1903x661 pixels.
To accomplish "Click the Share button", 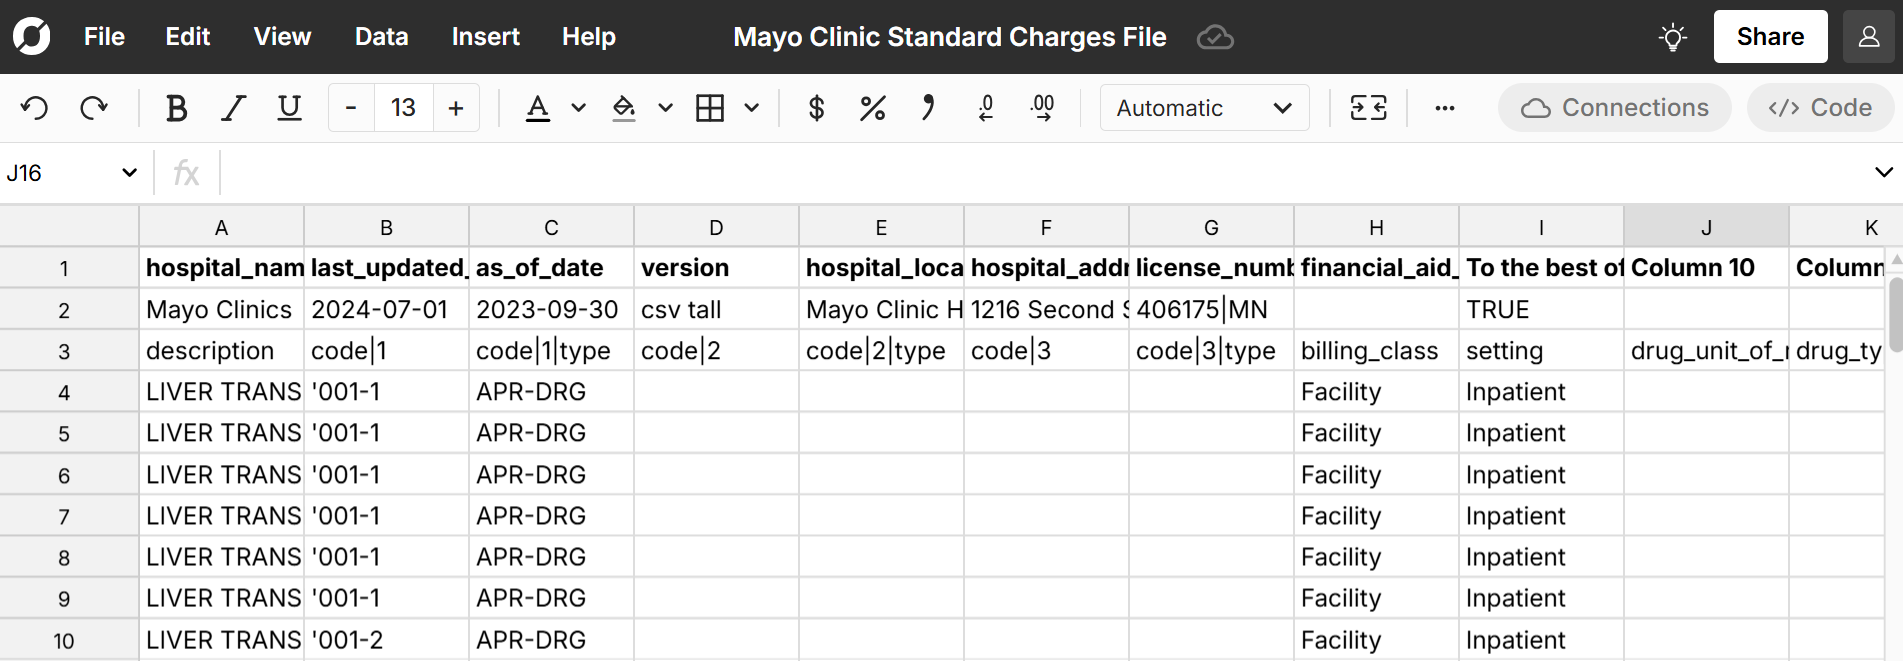I will click(1769, 37).
